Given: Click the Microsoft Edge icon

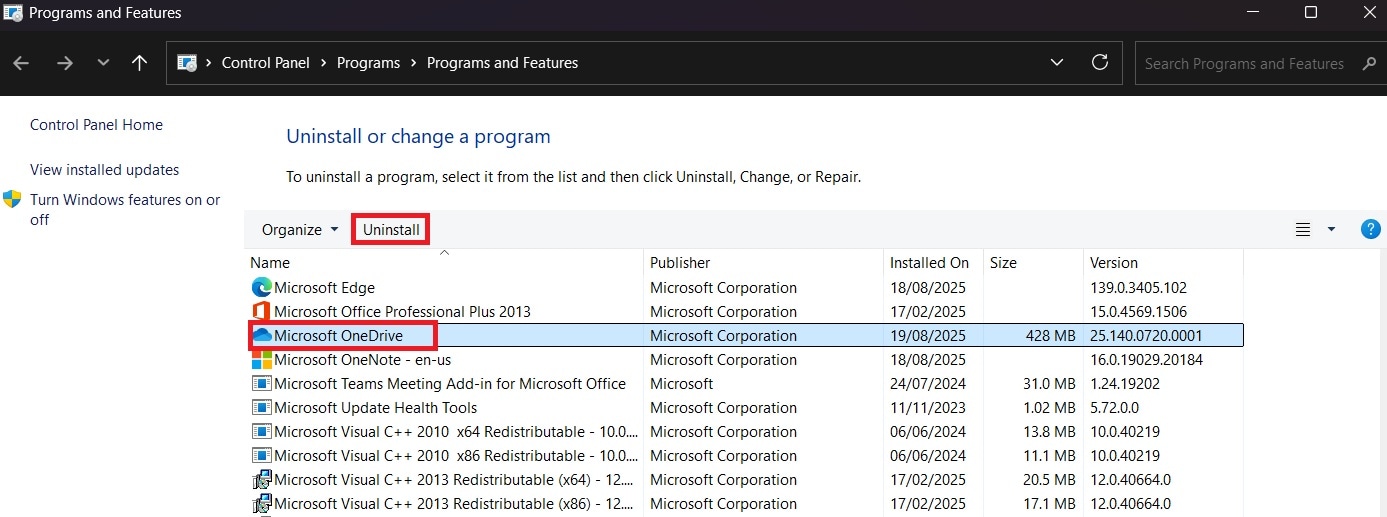Looking at the screenshot, I should [x=262, y=288].
